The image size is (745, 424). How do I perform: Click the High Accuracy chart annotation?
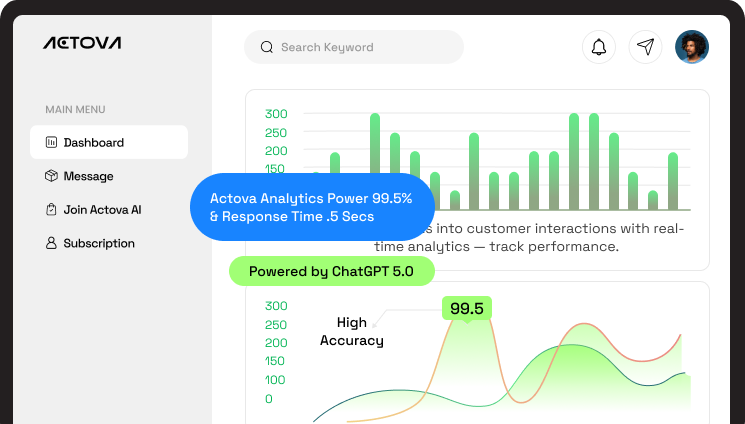coord(352,331)
